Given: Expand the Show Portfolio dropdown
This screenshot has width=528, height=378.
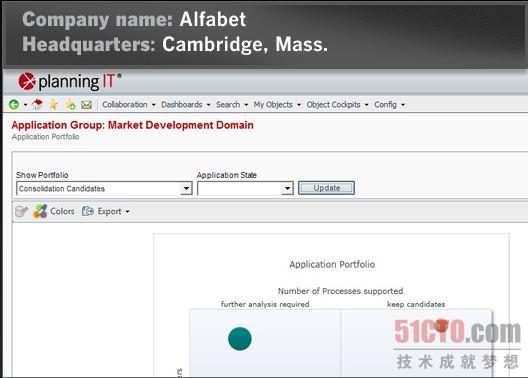Looking at the screenshot, I should coord(186,188).
